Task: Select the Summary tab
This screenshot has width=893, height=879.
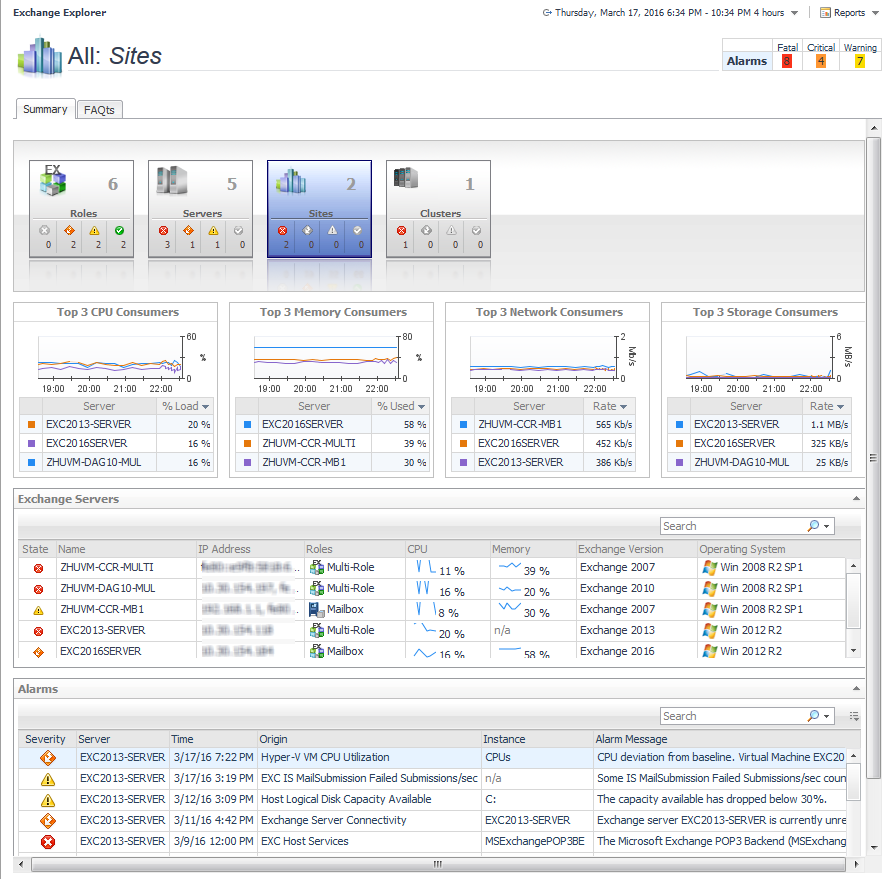Action: click(45, 109)
